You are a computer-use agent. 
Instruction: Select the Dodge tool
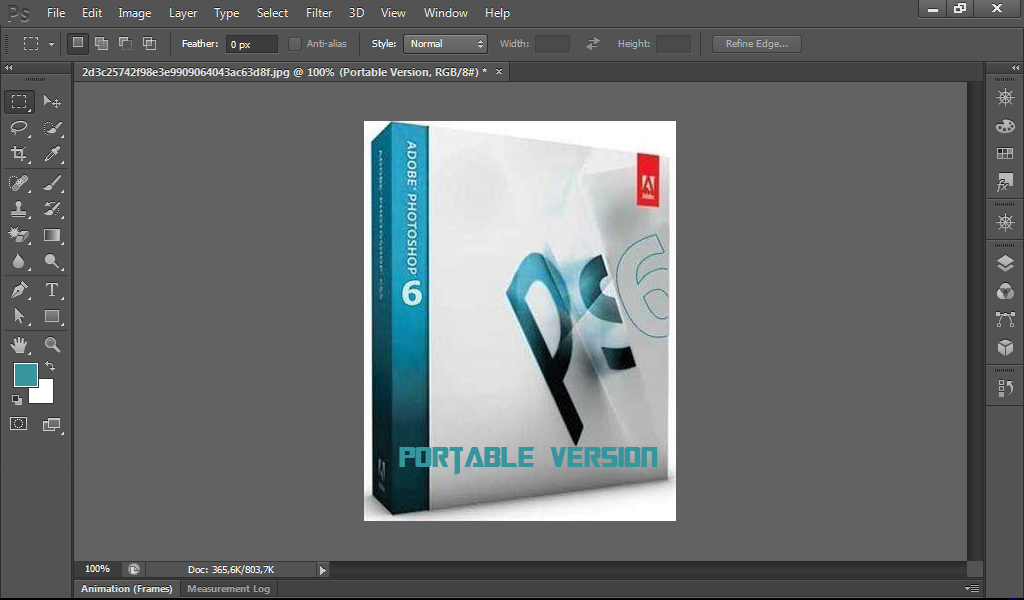pos(52,261)
